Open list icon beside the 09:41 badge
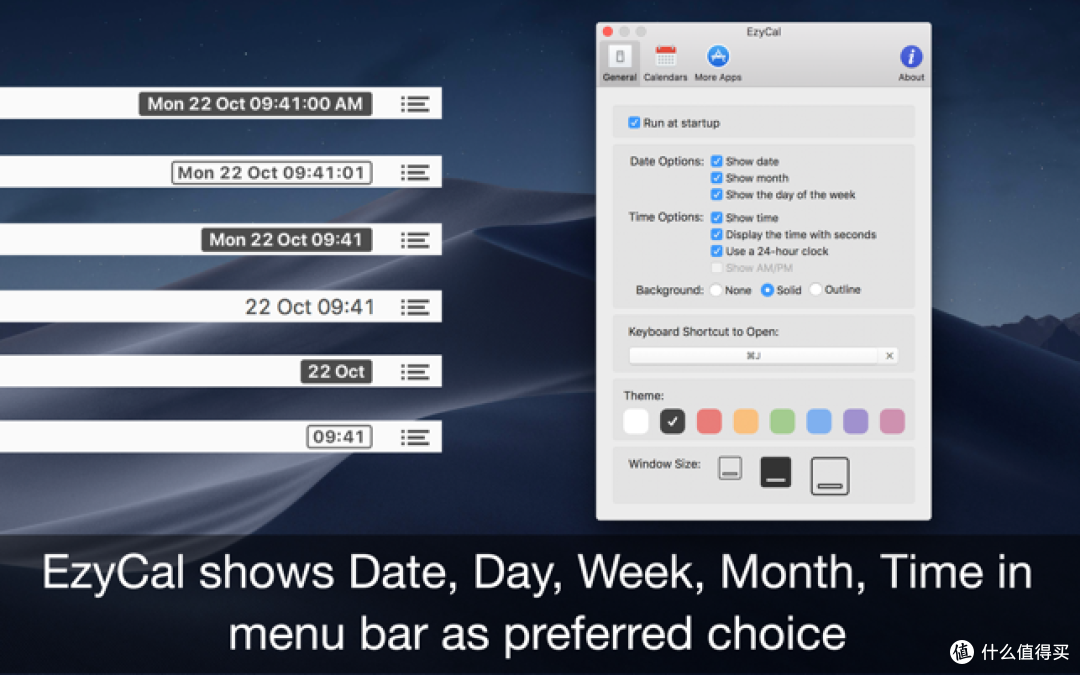The width and height of the screenshot is (1080, 675). pyautogui.click(x=415, y=437)
